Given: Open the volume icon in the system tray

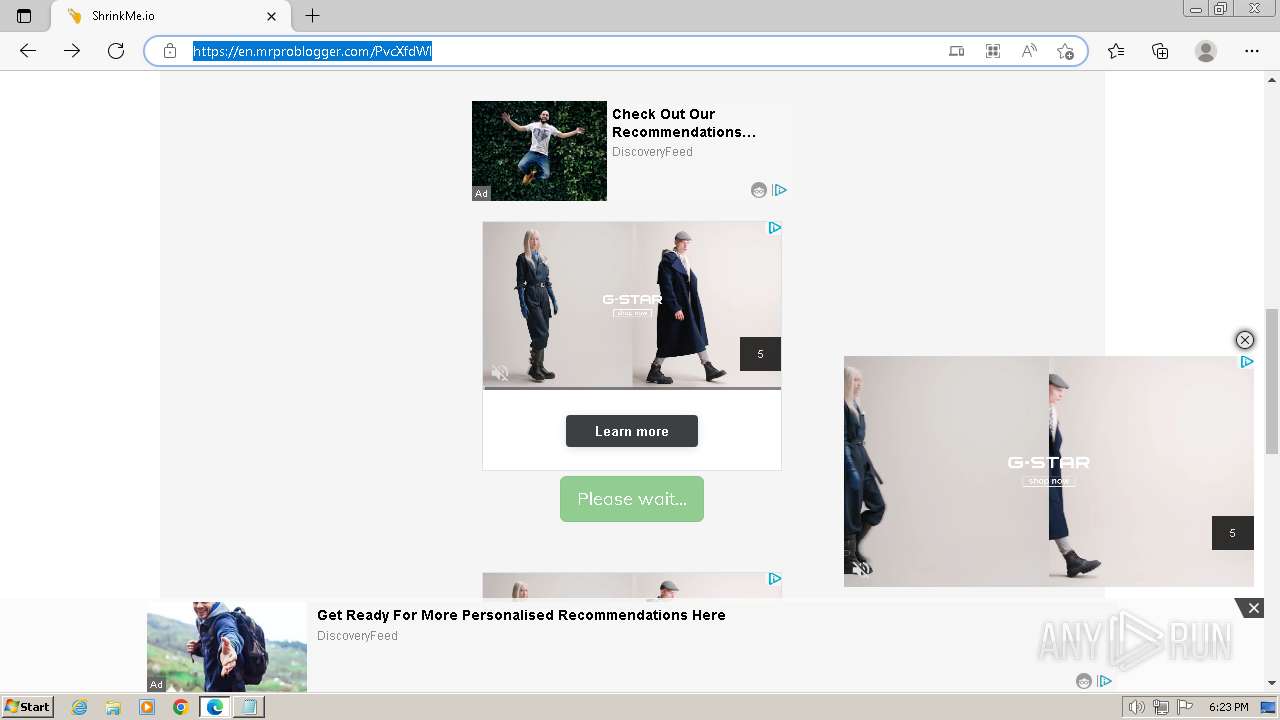Looking at the screenshot, I should pos(1137,707).
